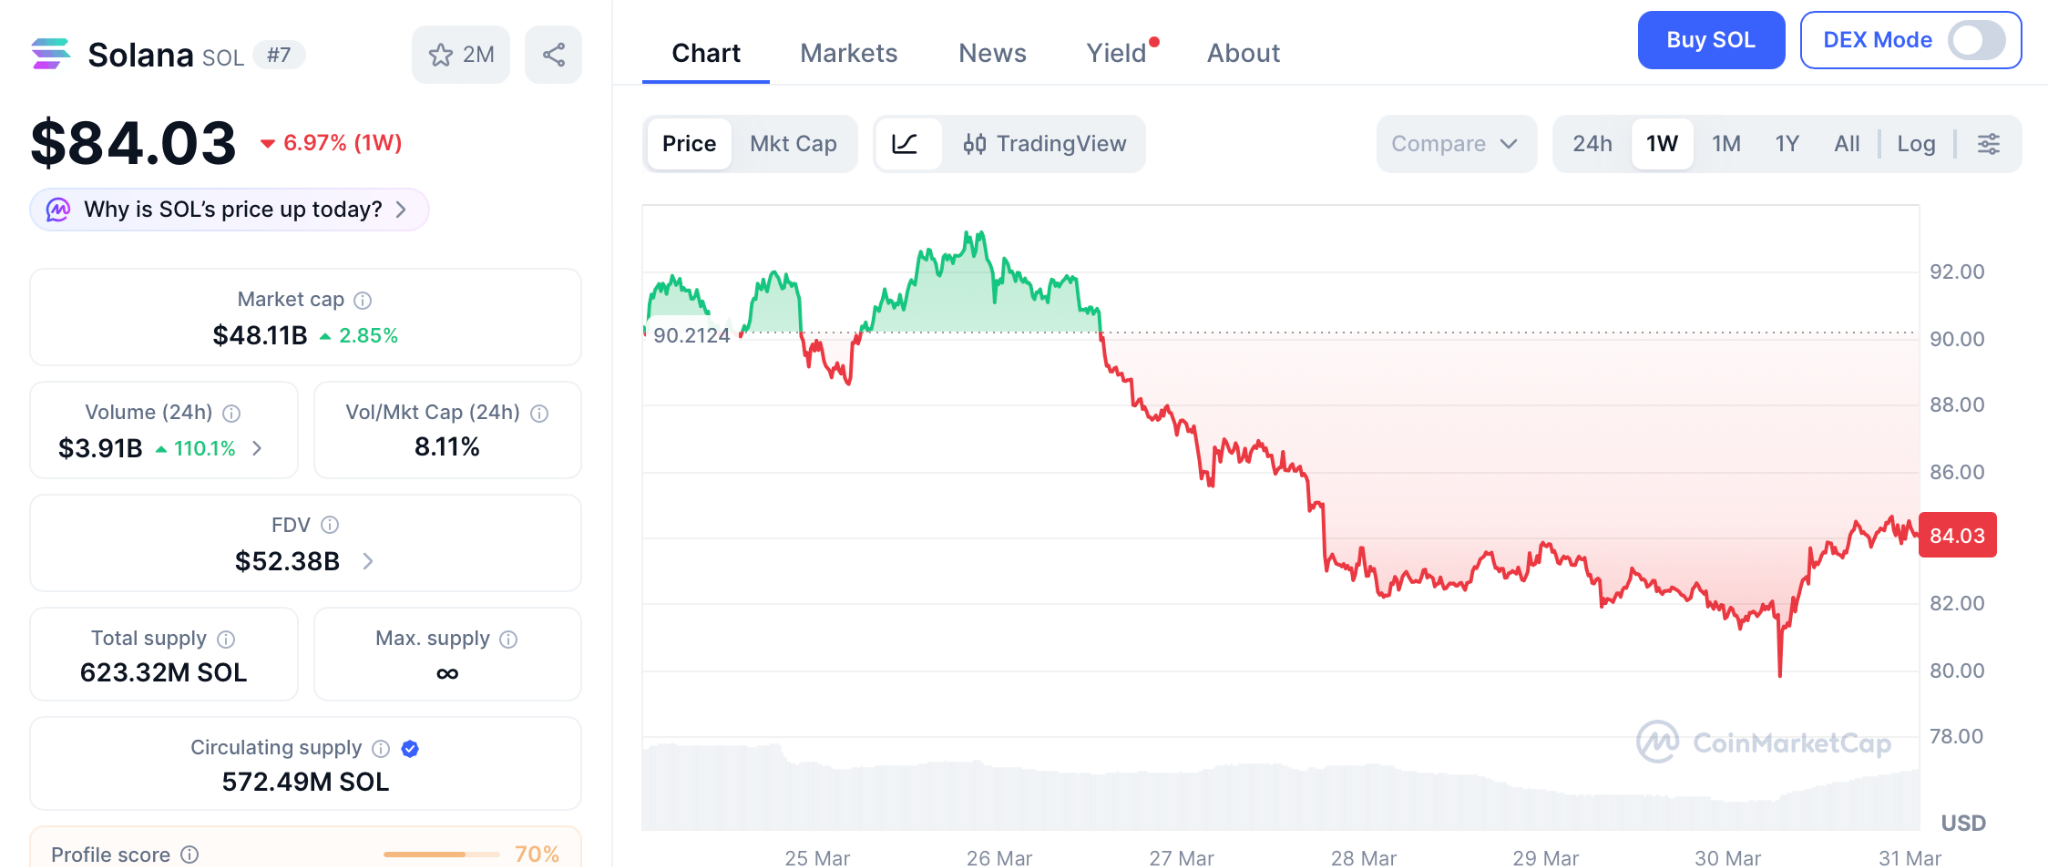Toggle the DEX Mode switch

point(1976,41)
